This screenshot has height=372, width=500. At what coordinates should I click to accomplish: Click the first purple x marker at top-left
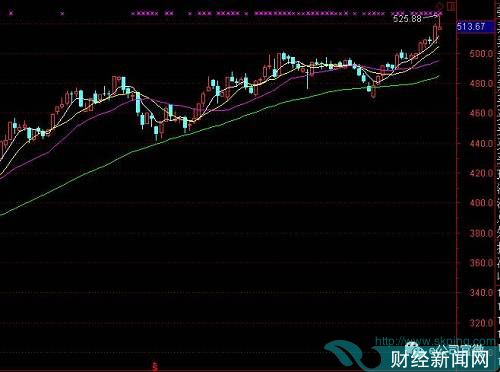11,14
